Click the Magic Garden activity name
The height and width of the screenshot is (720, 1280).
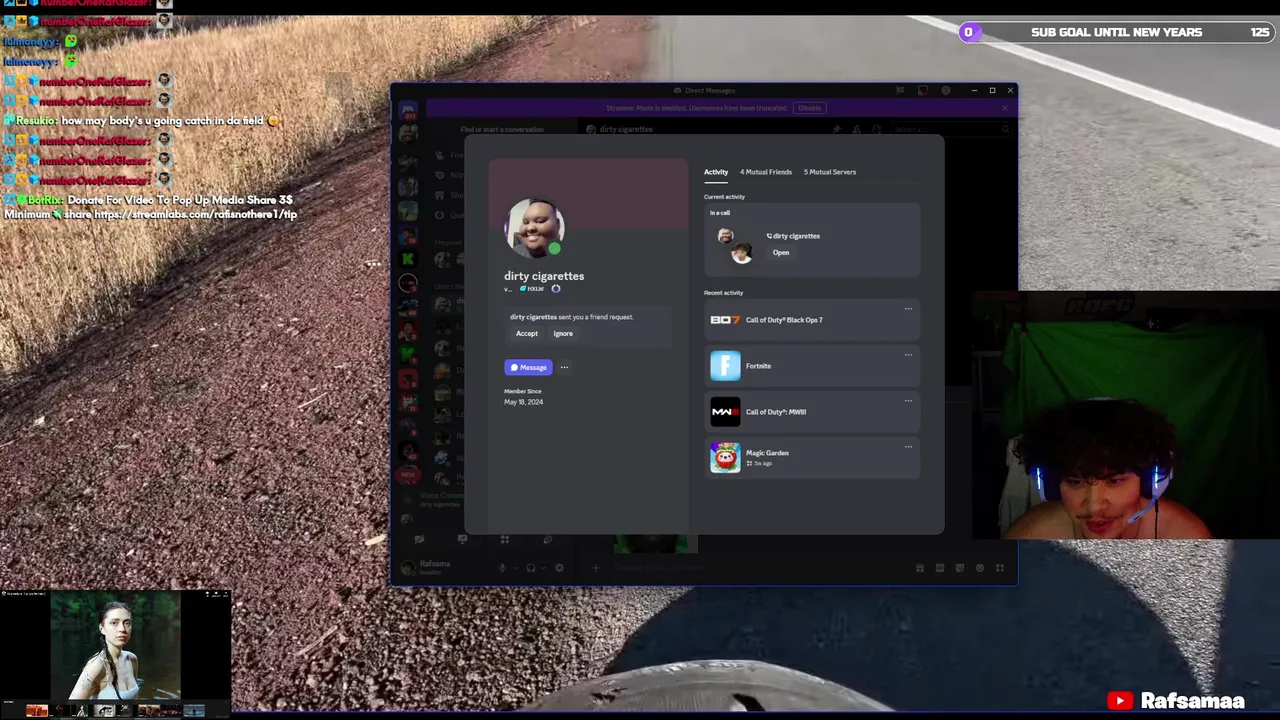click(x=767, y=453)
